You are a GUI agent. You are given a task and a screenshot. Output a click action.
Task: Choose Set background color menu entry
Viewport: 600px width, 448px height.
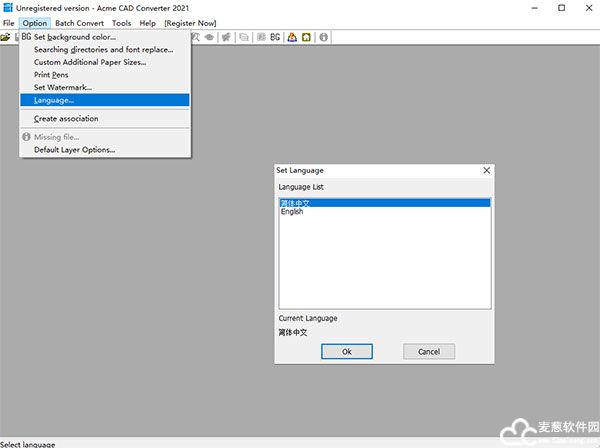pyautogui.click(x=105, y=37)
